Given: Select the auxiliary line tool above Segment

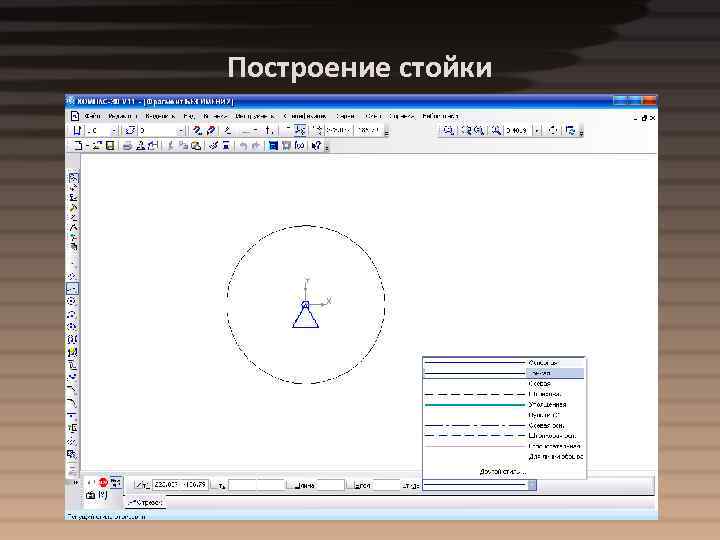Looking at the screenshot, I should (72, 276).
